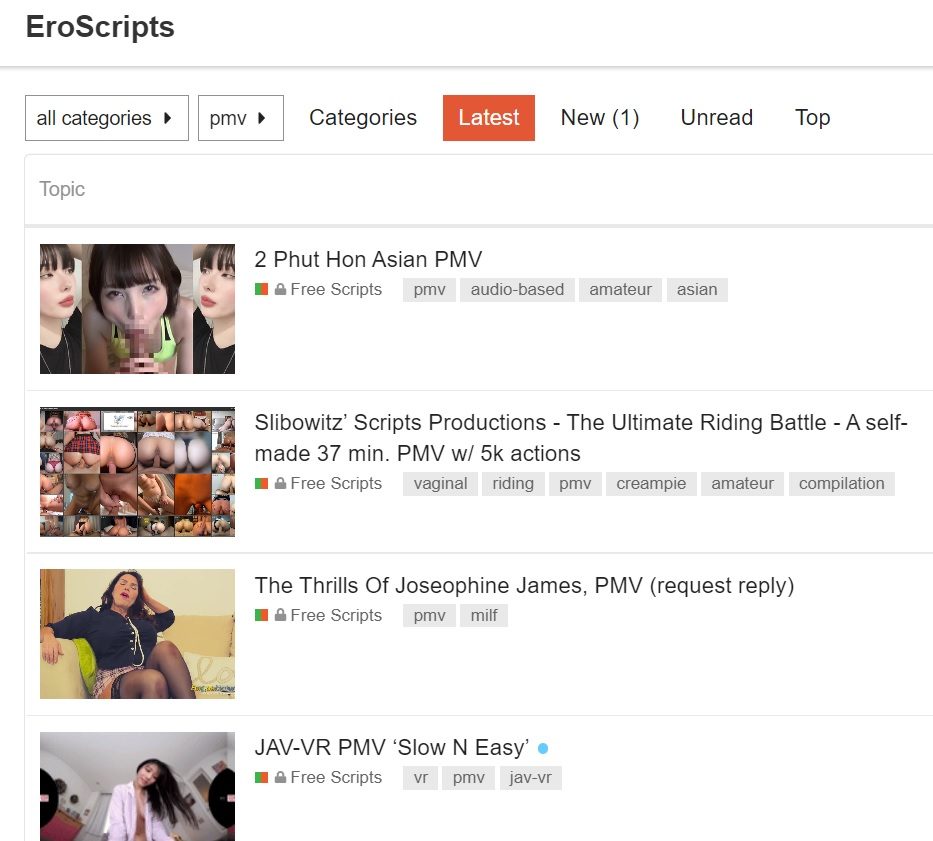Click the blue new-post dot indicator
The width and height of the screenshot is (933, 841).
(543, 748)
